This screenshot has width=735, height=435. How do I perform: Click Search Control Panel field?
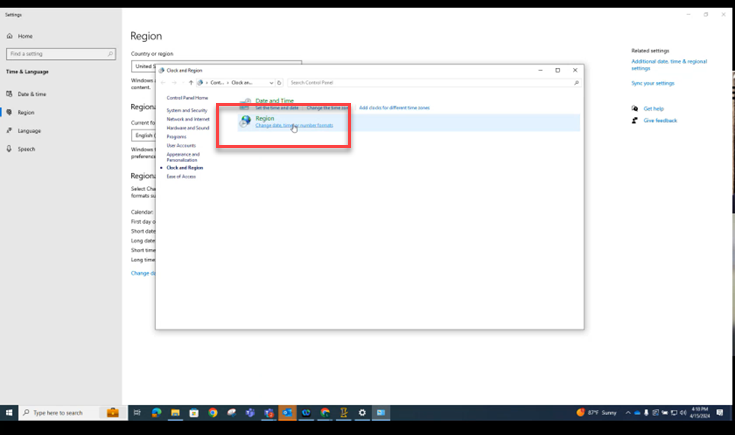[x=434, y=82]
